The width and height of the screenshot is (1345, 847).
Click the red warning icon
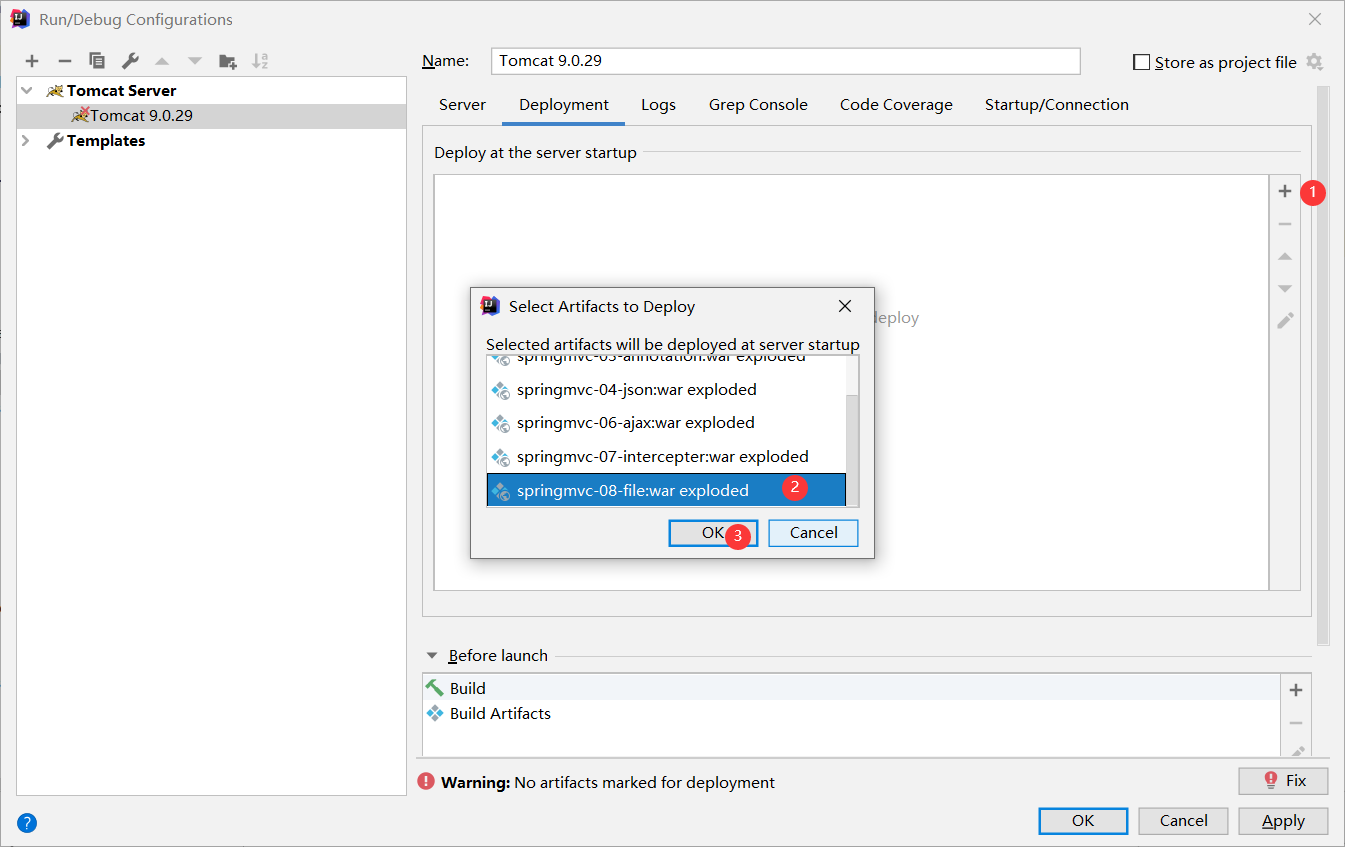[426, 782]
